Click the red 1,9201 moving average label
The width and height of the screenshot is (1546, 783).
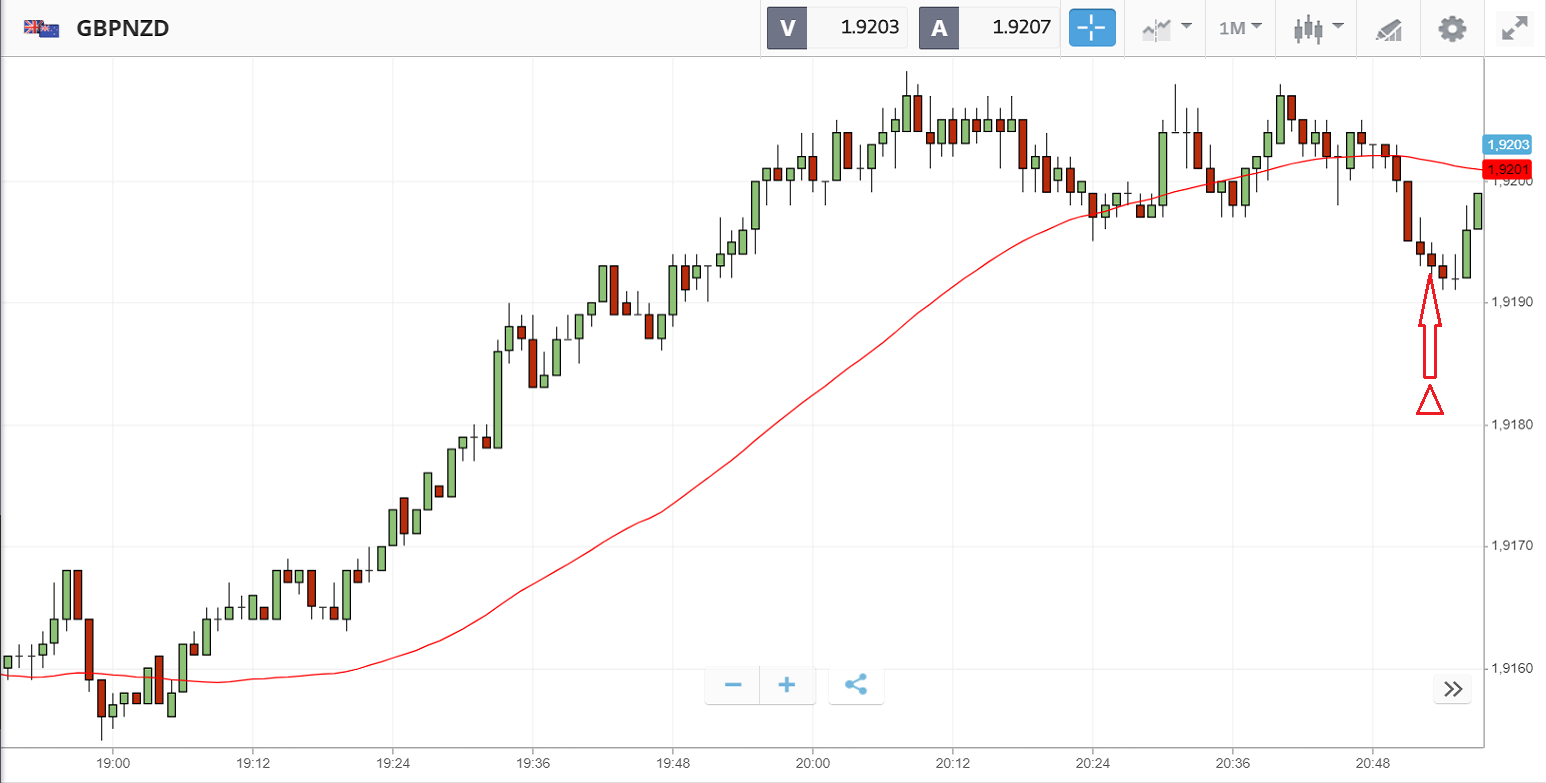(x=1508, y=168)
